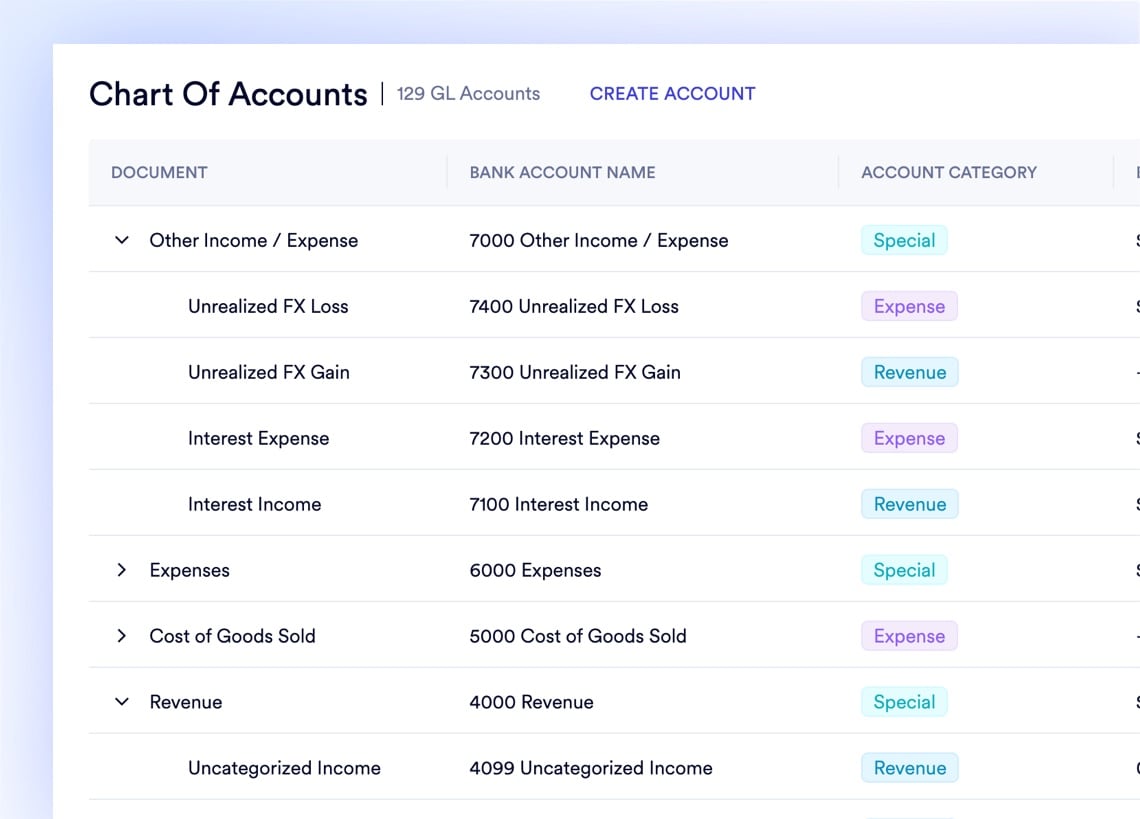The width and height of the screenshot is (1140, 819).
Task: Click the Expense tag for Cost of Goods Sold
Action: click(909, 636)
